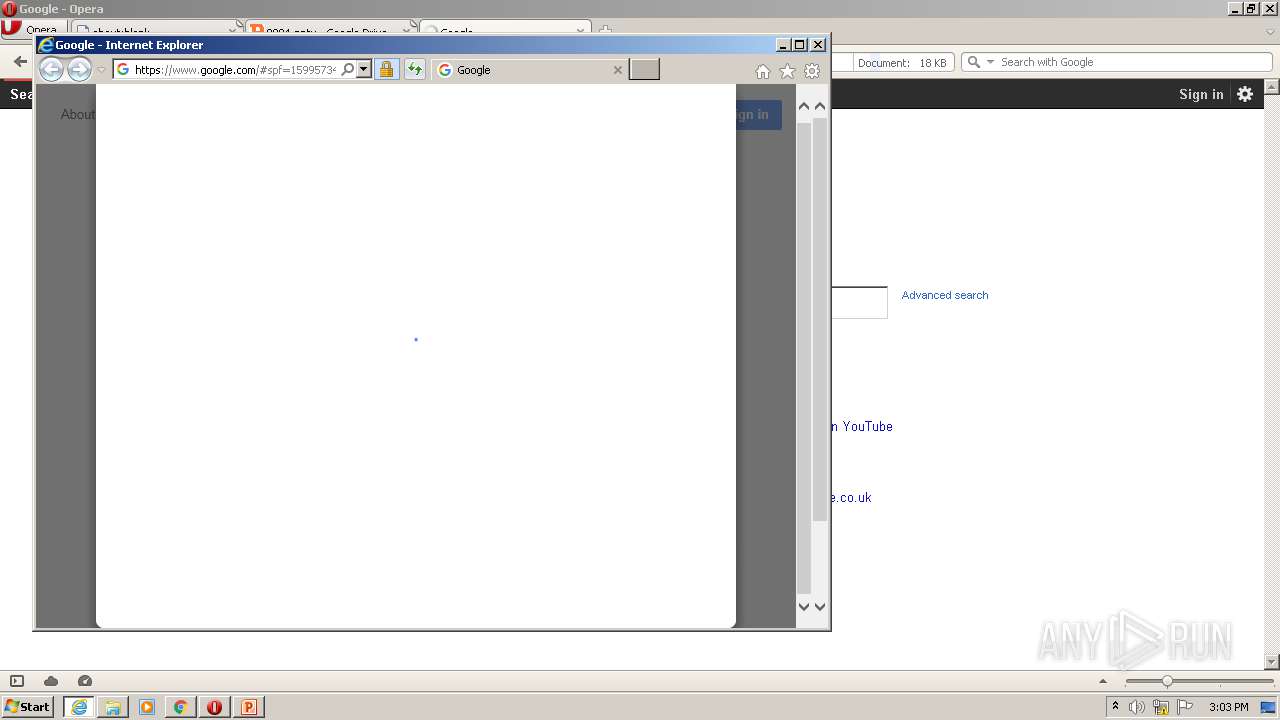This screenshot has height=720, width=1280.
Task: Click the Opera zoom slider handle
Action: pyautogui.click(x=1167, y=681)
